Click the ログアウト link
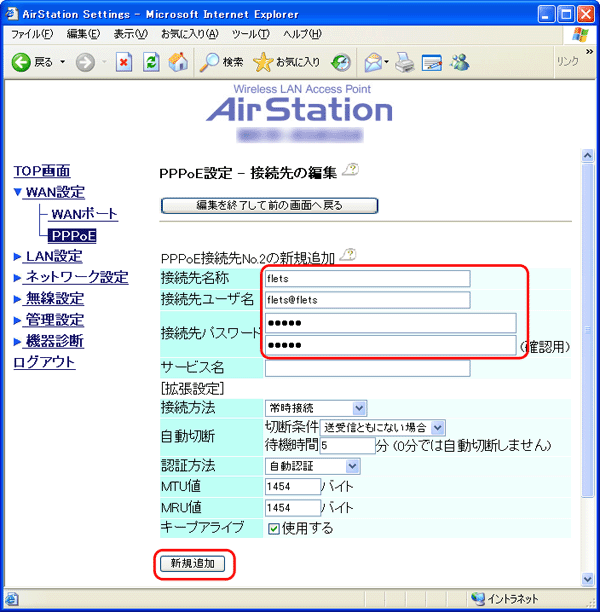Image resolution: width=600 pixels, height=612 pixels. click(x=44, y=362)
